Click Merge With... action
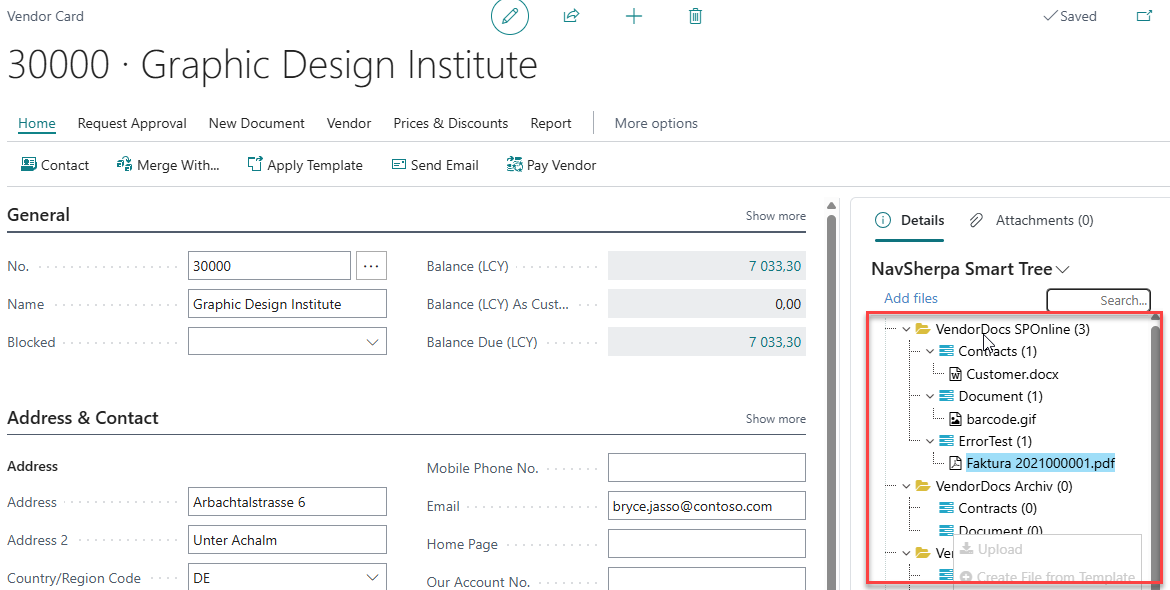Screen dimensions: 1170x590 point(168,165)
